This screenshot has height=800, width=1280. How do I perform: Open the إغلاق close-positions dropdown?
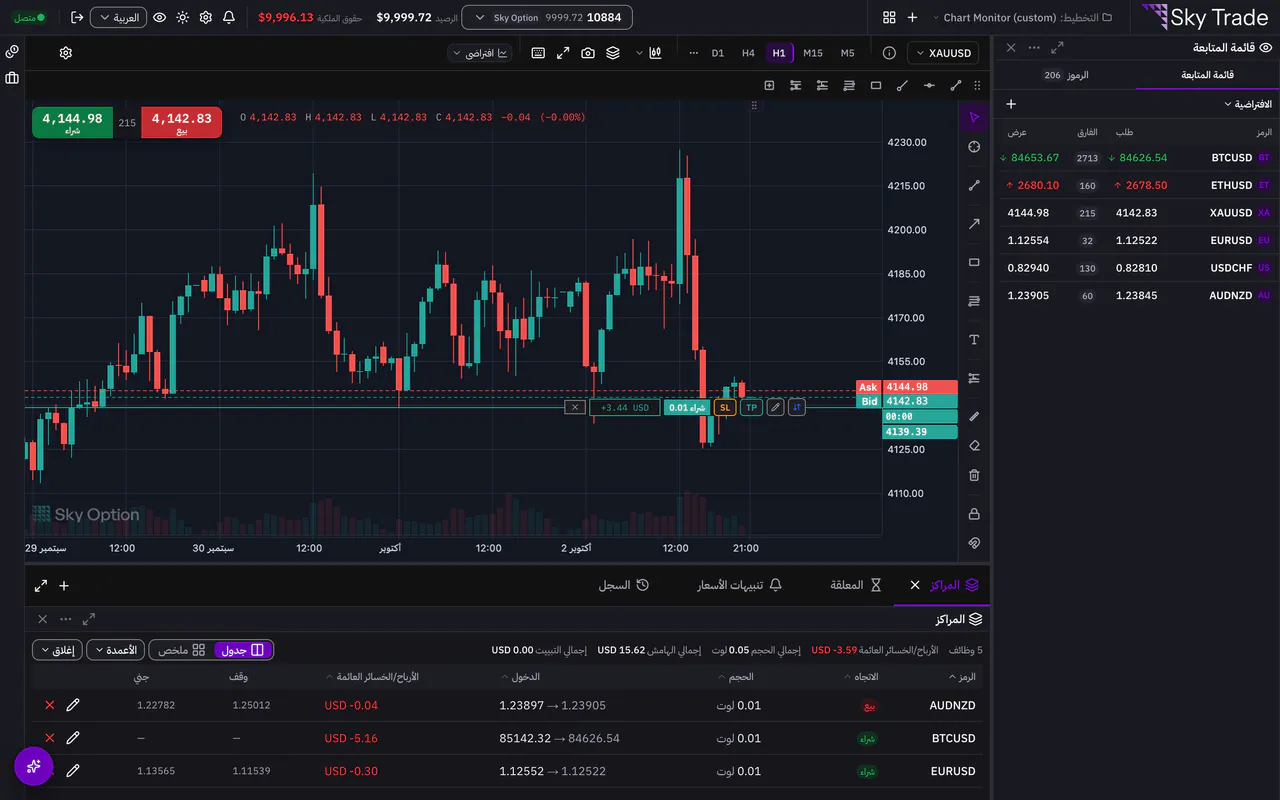coord(57,650)
